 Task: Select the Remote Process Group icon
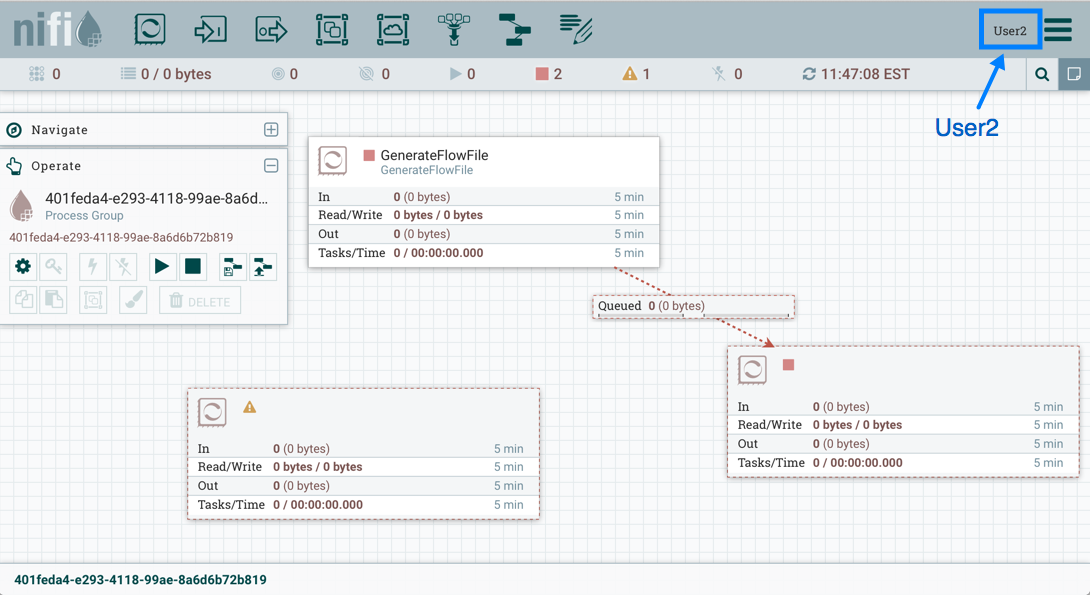(x=393, y=29)
